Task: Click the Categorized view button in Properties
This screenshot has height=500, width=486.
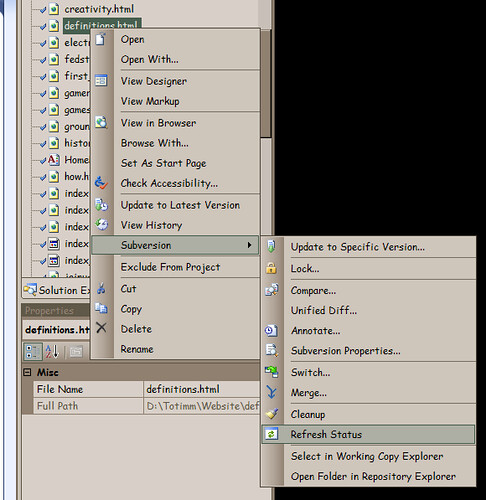Action: pos(33,352)
